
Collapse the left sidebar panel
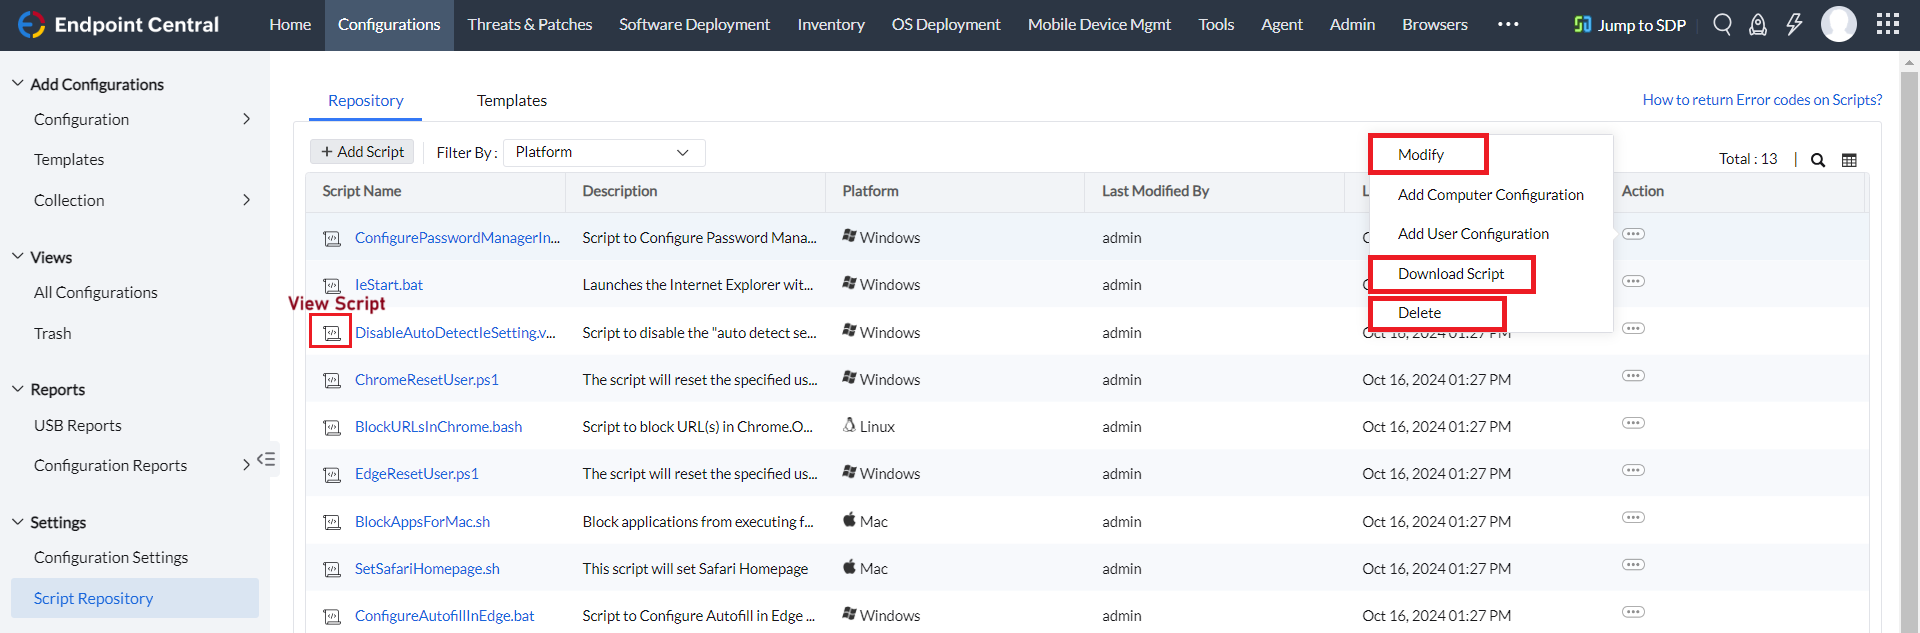point(266,459)
